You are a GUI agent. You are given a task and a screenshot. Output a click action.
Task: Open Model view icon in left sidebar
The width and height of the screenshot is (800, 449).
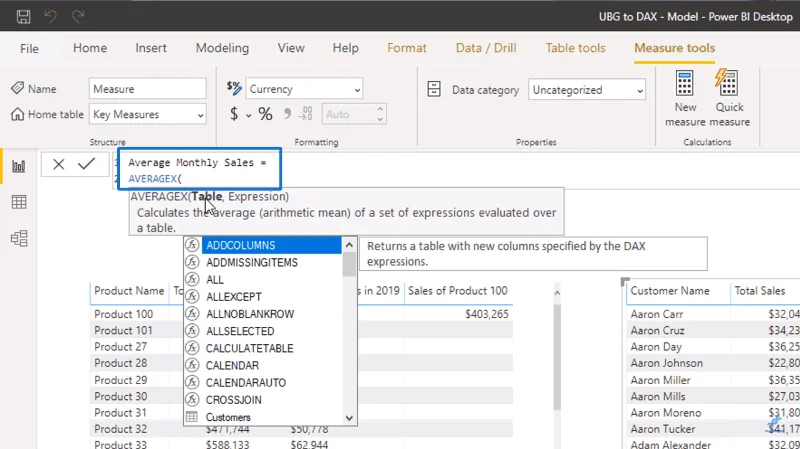(x=19, y=238)
